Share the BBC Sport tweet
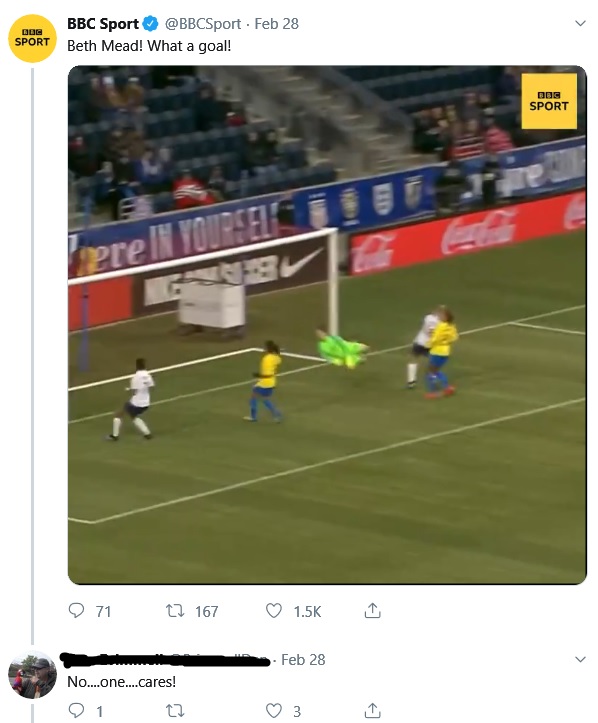 373,610
